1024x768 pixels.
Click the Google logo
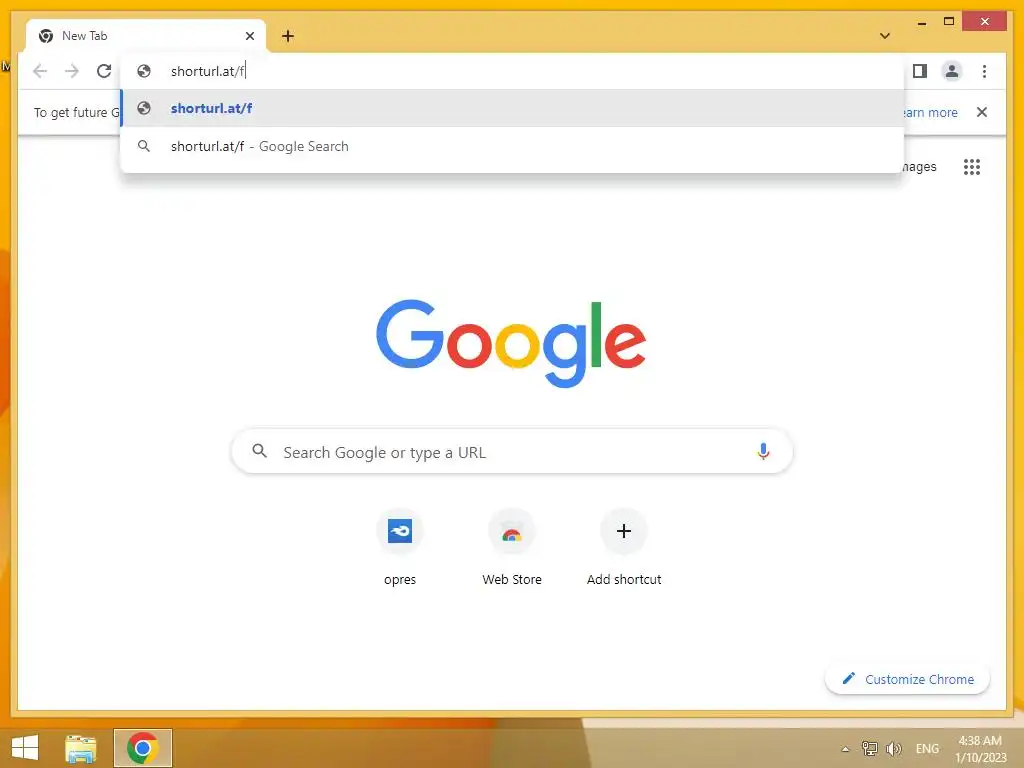tap(511, 343)
